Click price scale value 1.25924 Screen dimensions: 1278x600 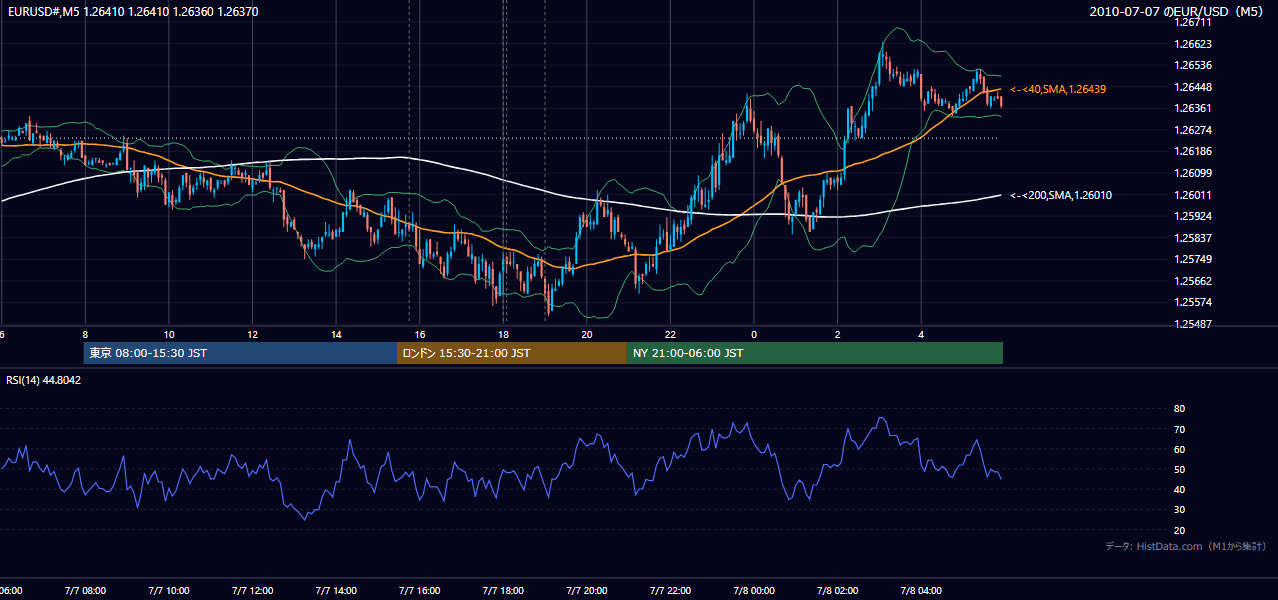[1193, 216]
